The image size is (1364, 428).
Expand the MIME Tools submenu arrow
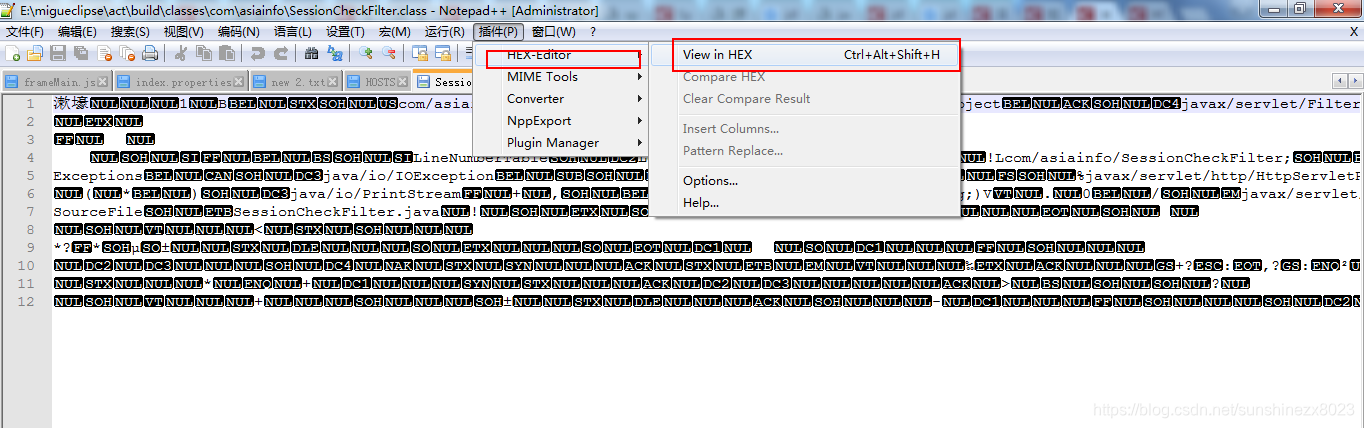pos(640,77)
